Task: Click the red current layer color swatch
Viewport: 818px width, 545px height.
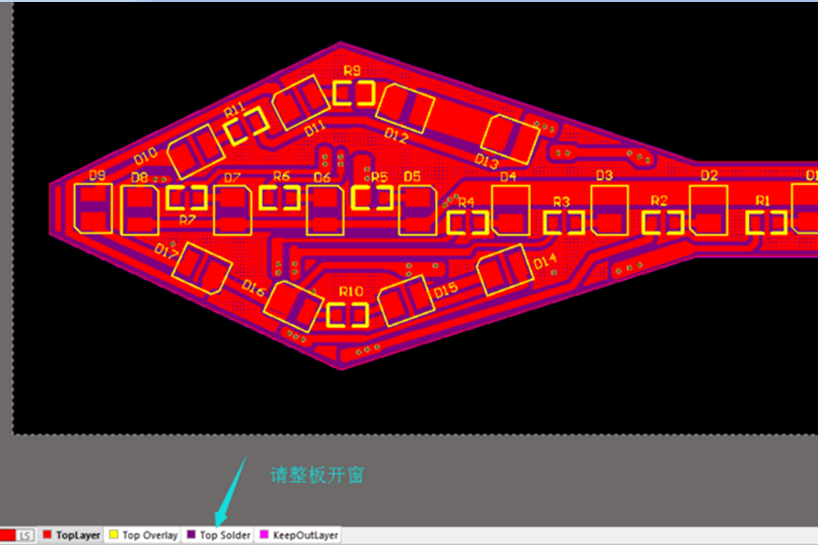Action: [x=6, y=536]
